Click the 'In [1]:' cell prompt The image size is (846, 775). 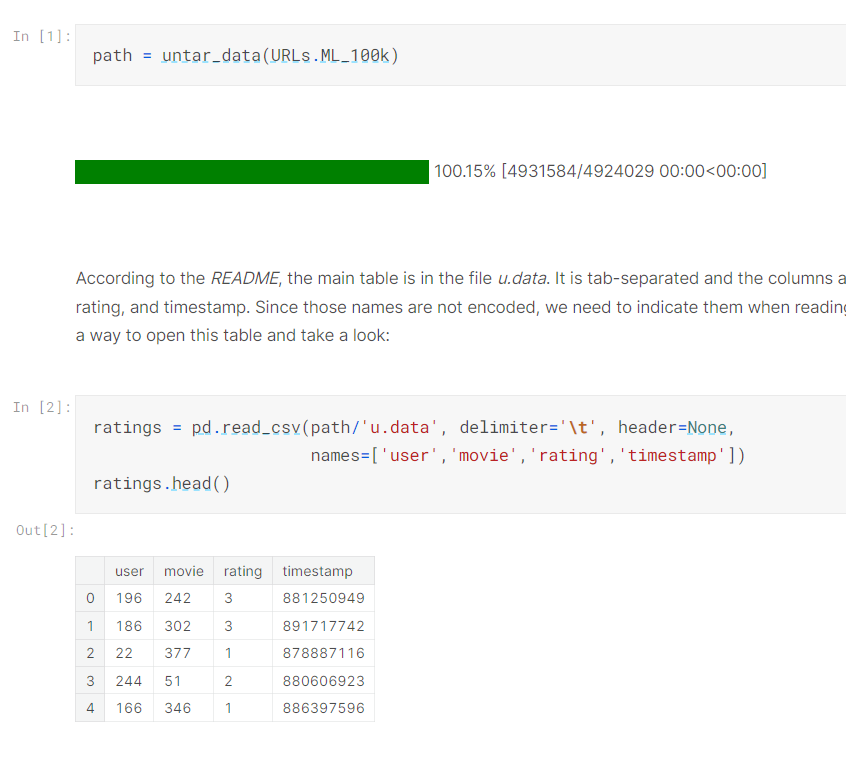tap(42, 36)
